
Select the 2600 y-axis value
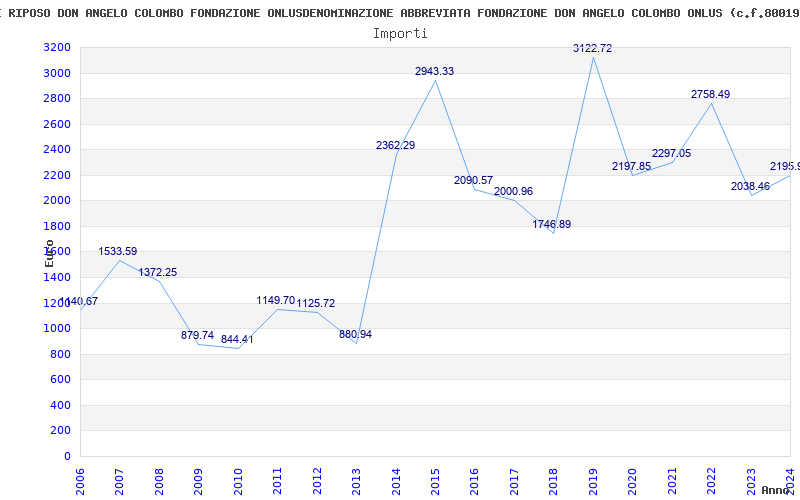(57, 124)
